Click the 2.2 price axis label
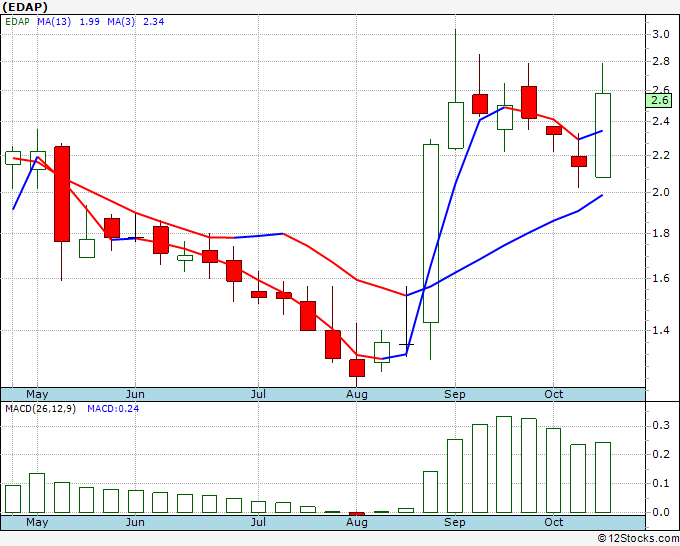 (660, 155)
